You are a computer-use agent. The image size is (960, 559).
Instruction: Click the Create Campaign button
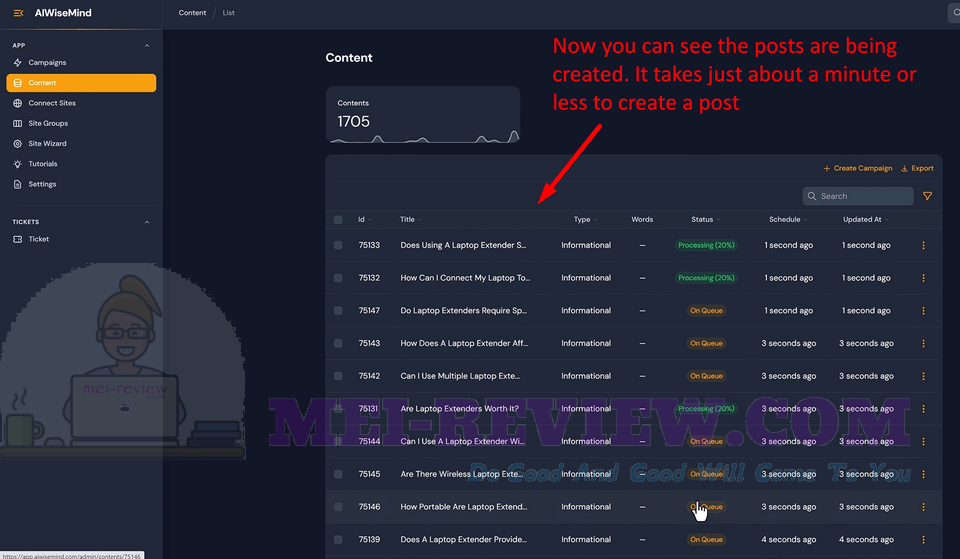click(857, 168)
